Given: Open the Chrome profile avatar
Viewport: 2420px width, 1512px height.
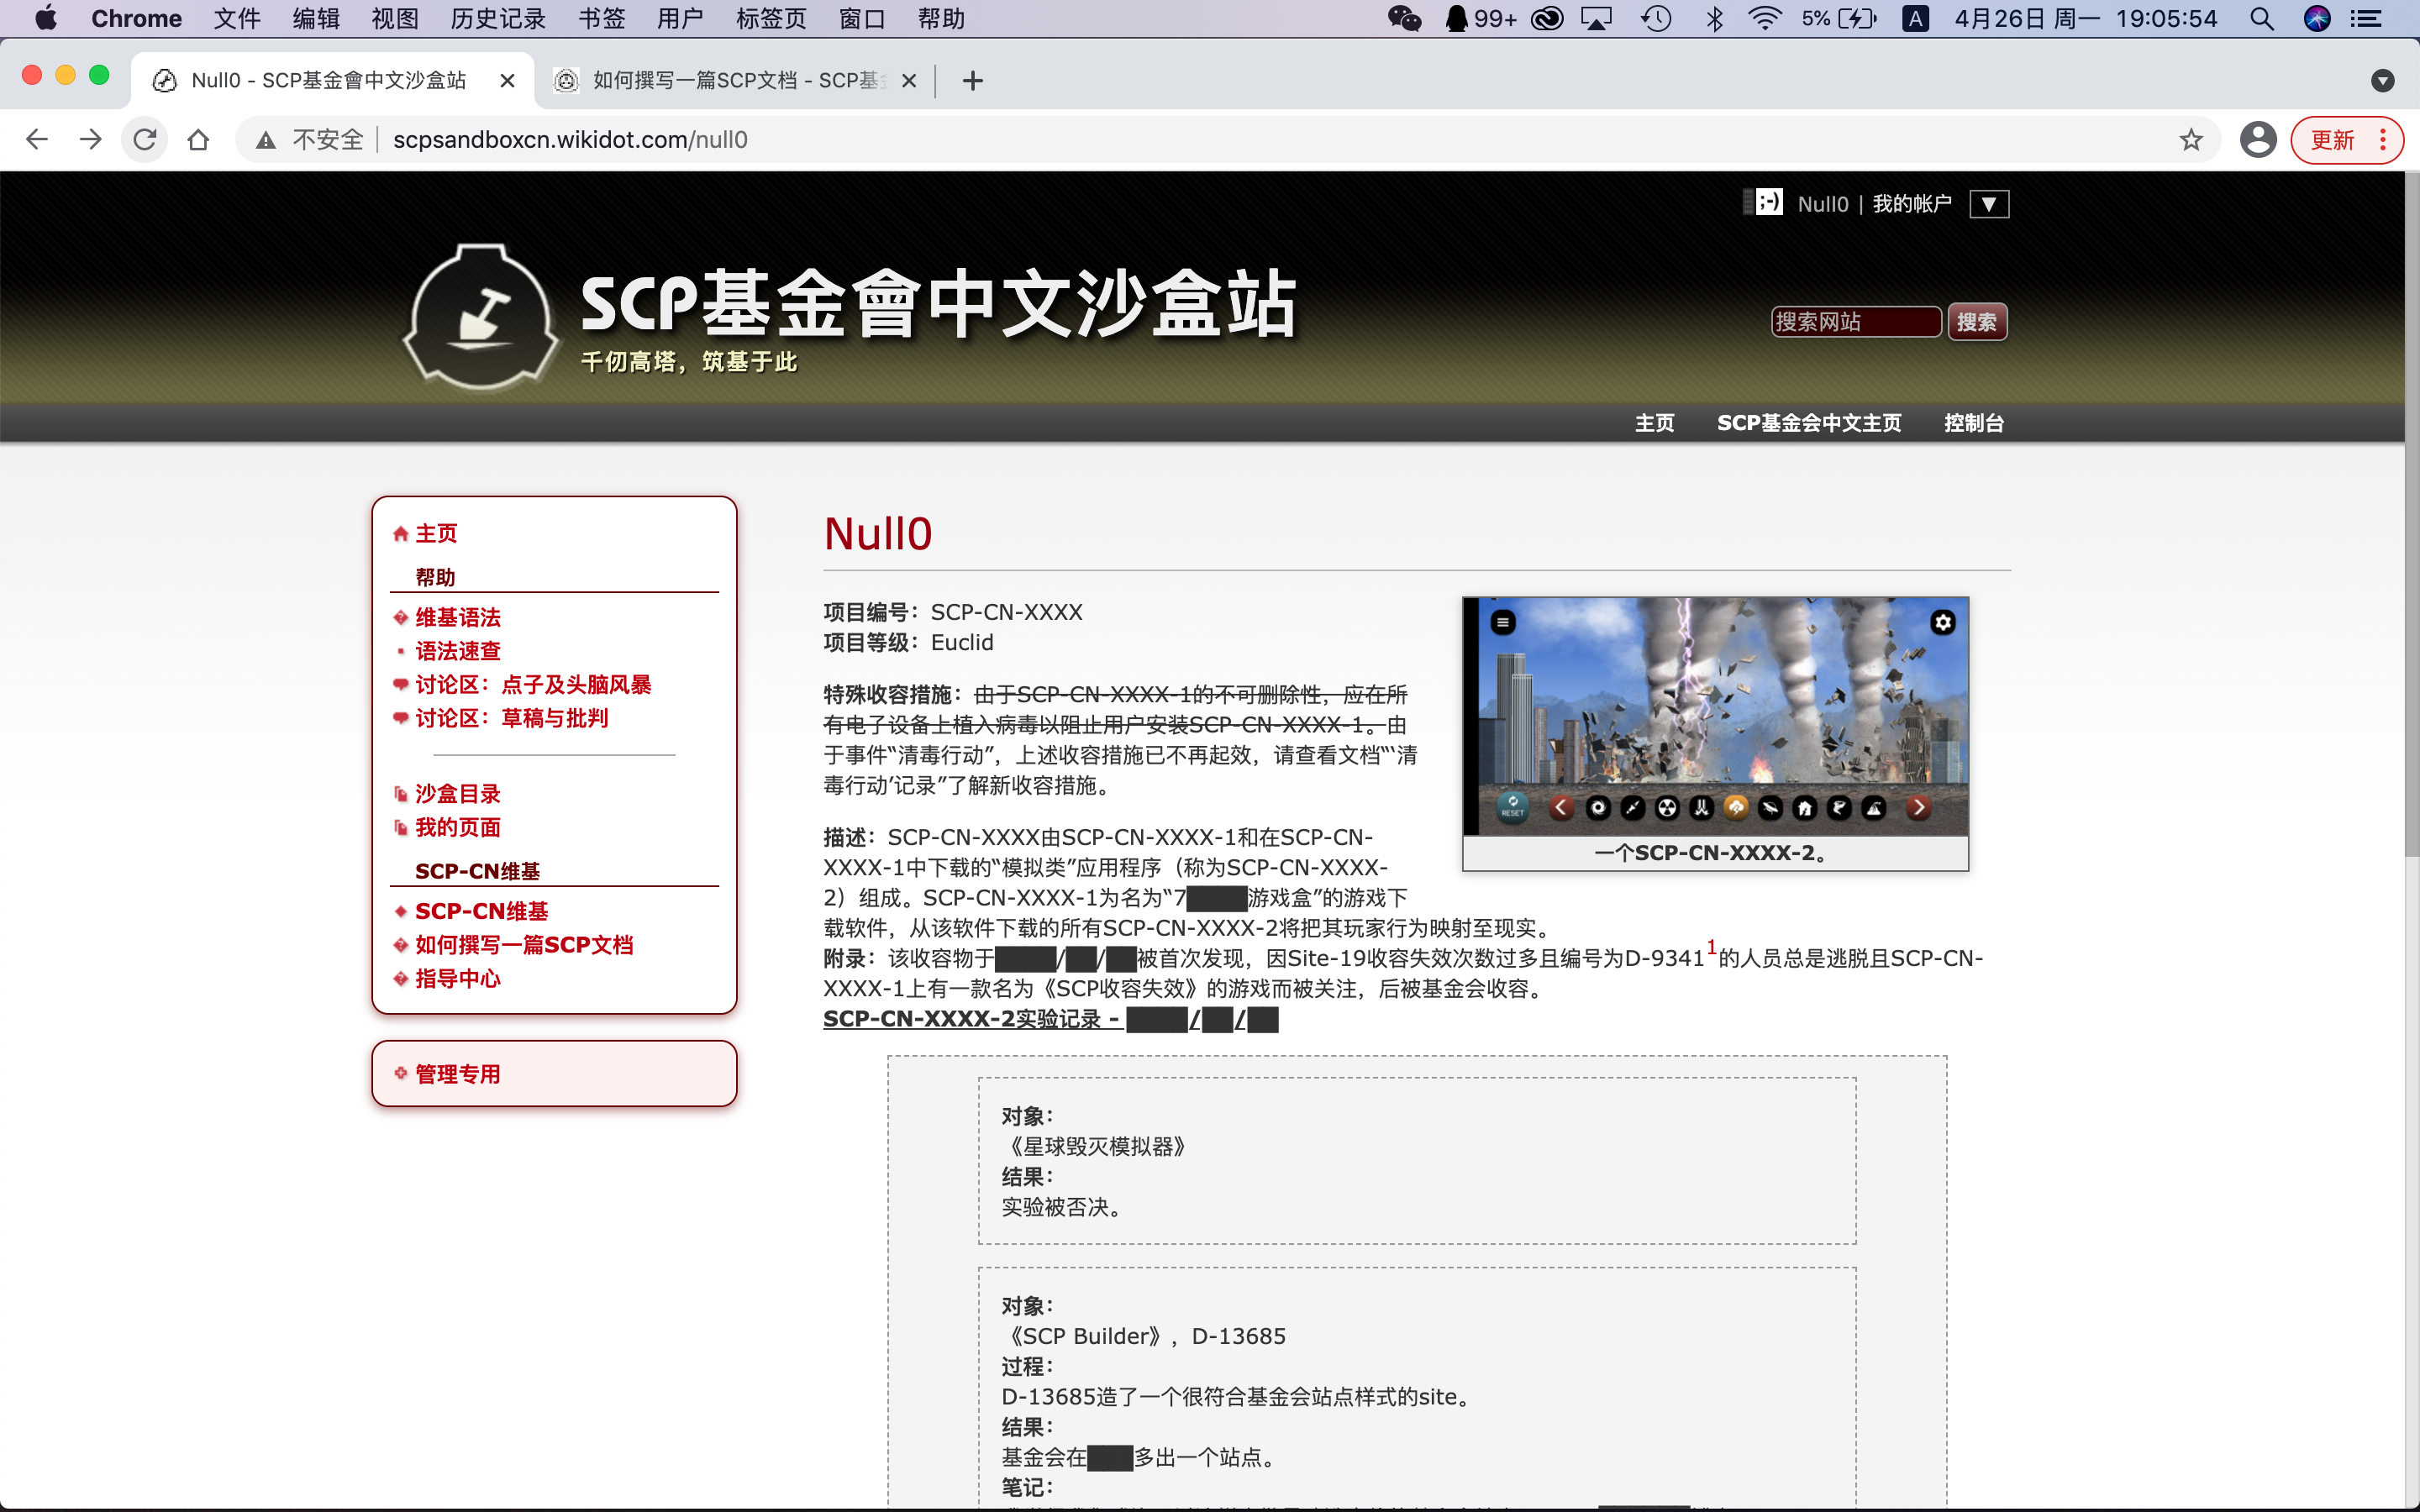Looking at the screenshot, I should click(2258, 140).
